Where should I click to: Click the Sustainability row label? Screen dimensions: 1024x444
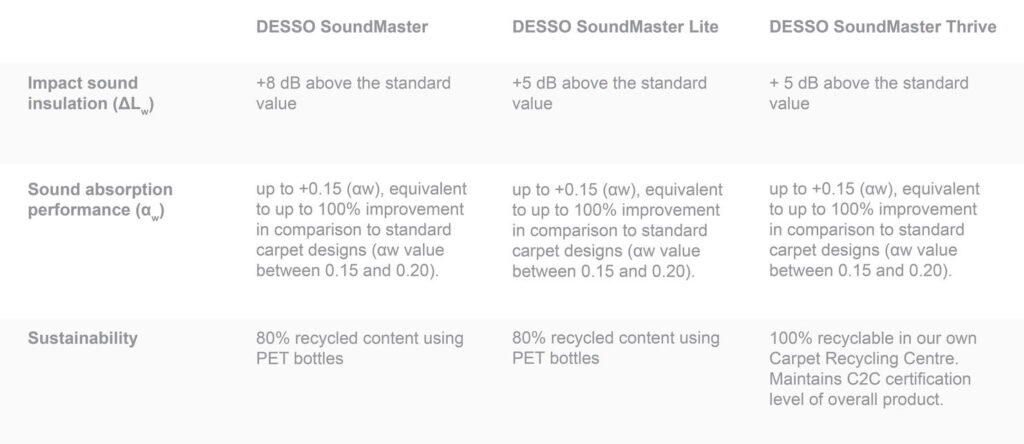pyautogui.click(x=83, y=338)
